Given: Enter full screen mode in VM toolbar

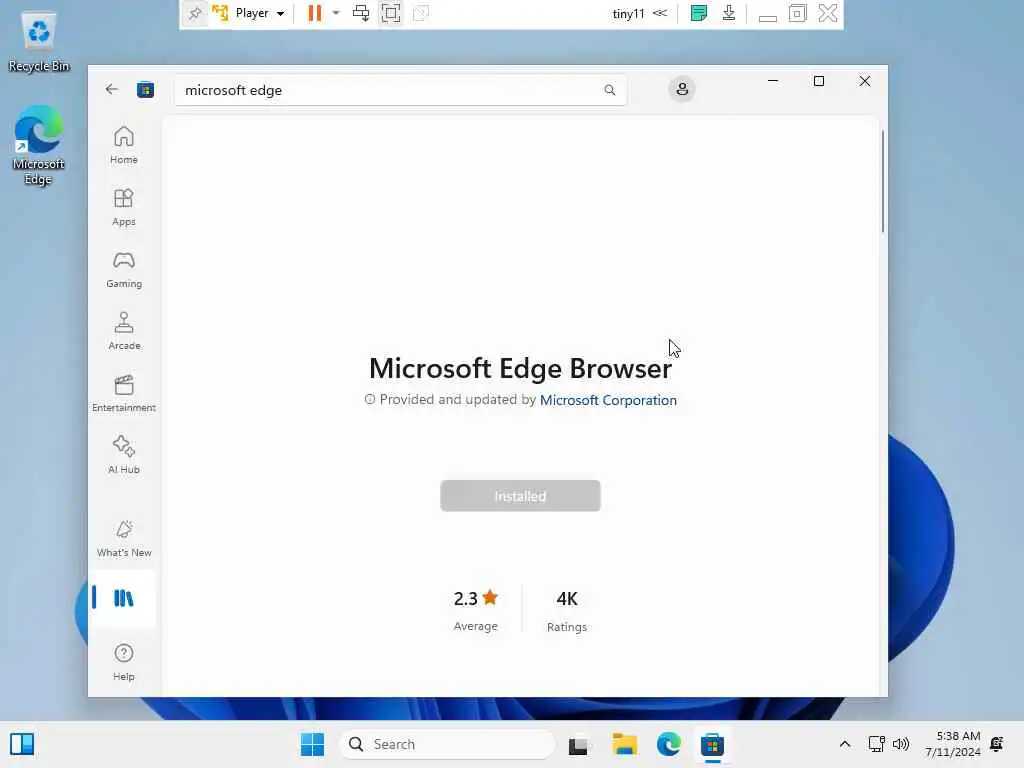Looking at the screenshot, I should [x=391, y=13].
